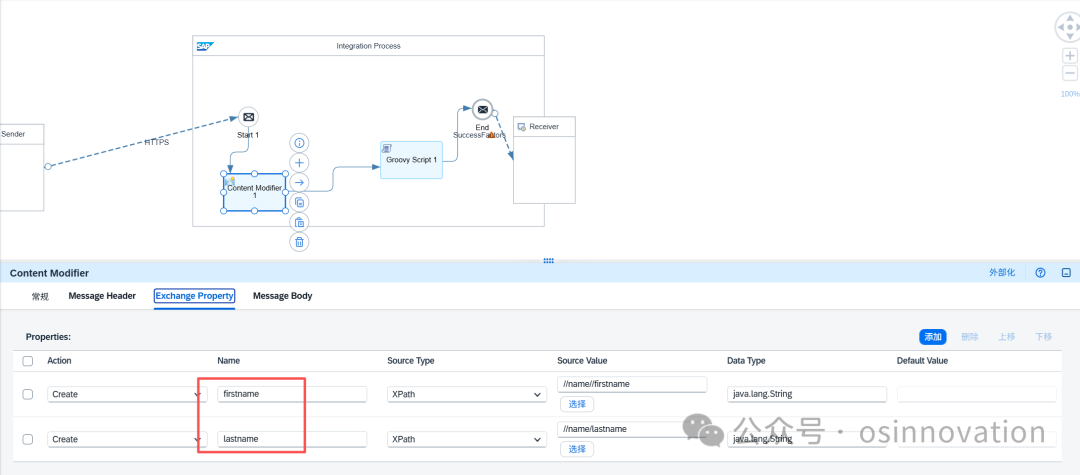The image size is (1080, 475).
Task: Click the Start 1 message event icon
Action: pos(248,117)
